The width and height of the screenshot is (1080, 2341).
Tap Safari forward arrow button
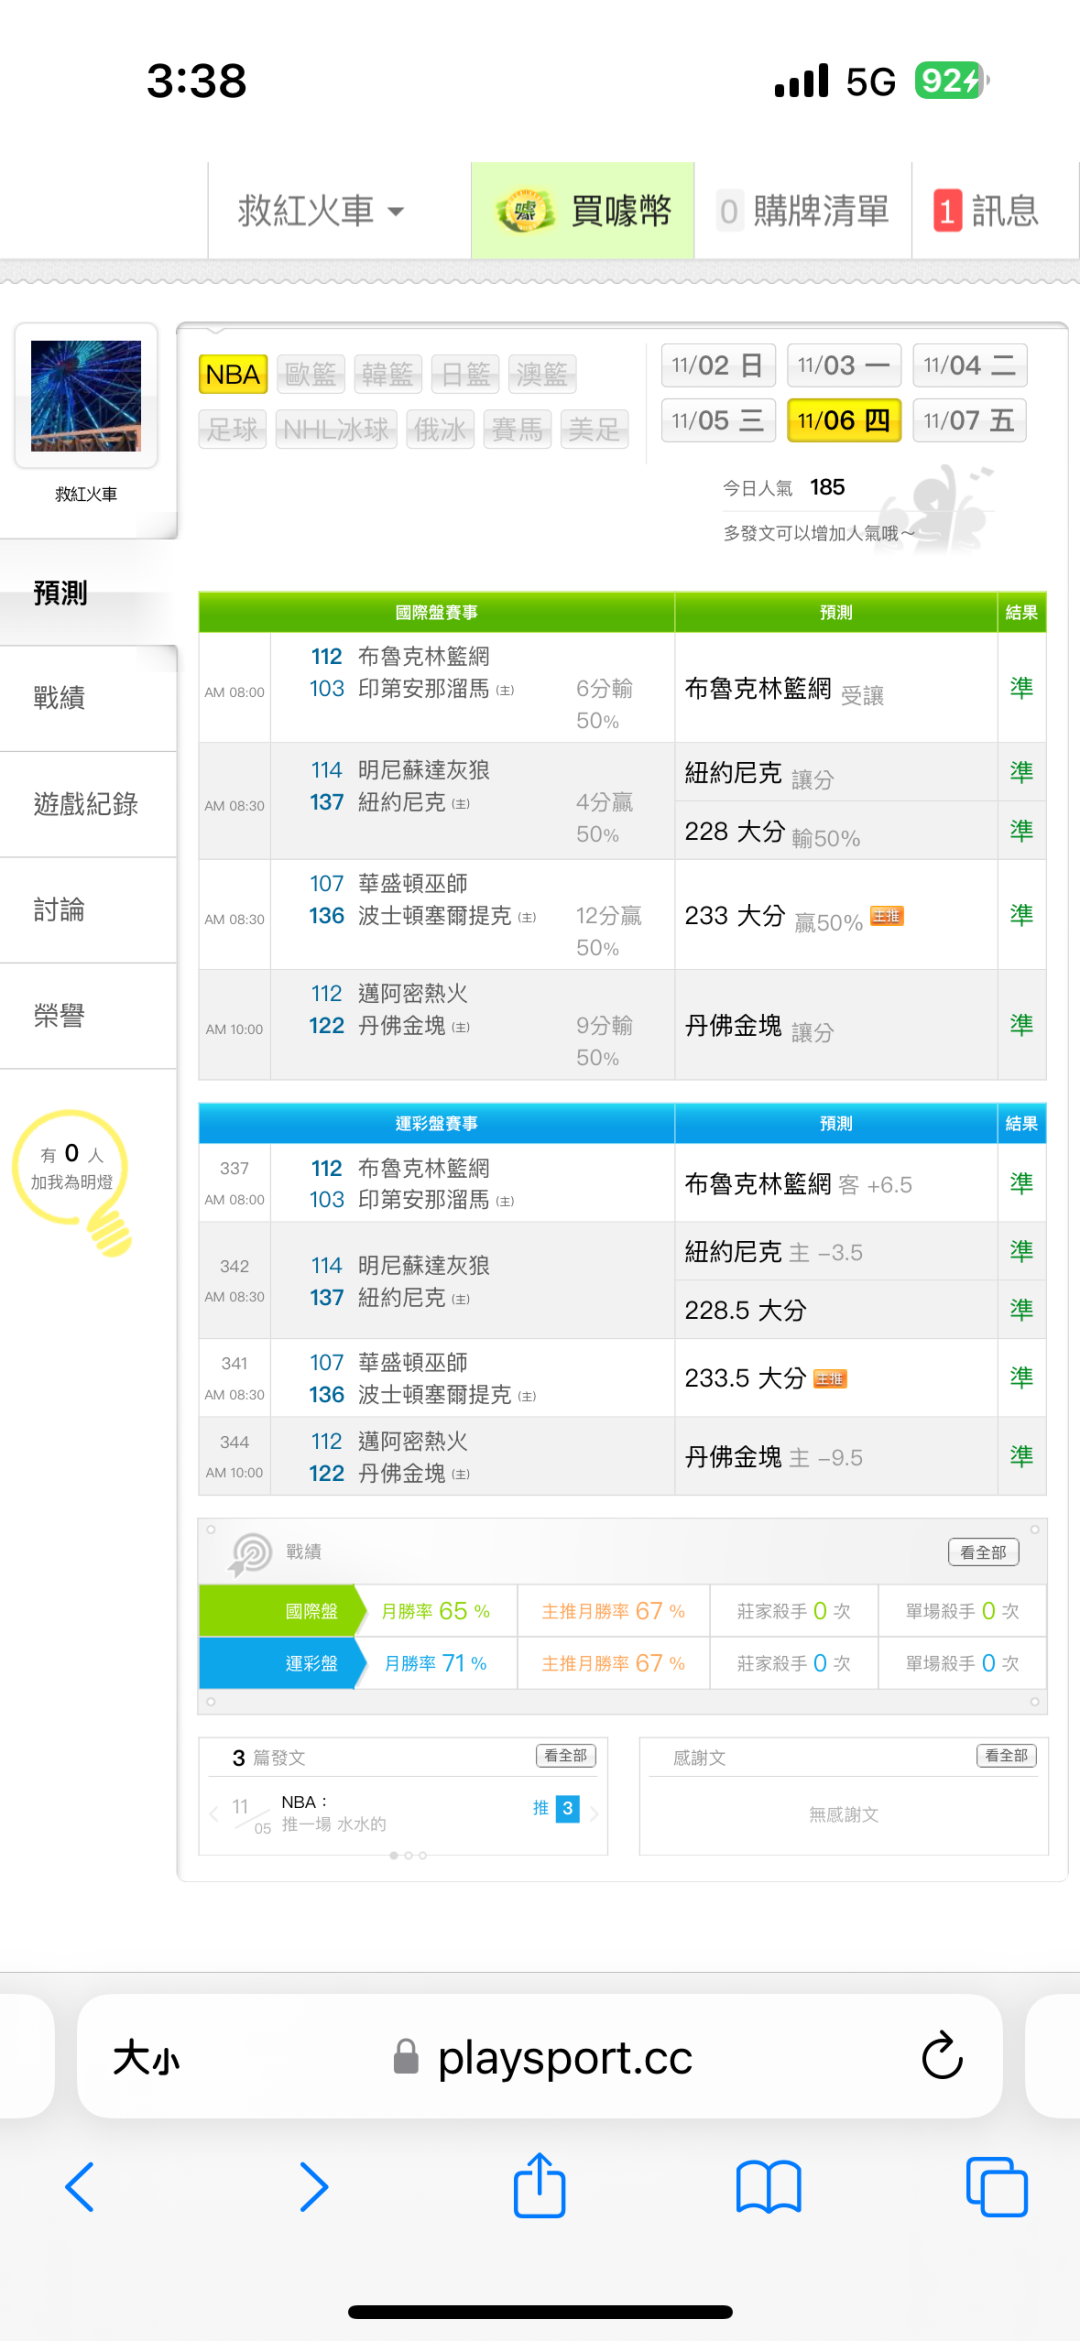click(x=313, y=2186)
